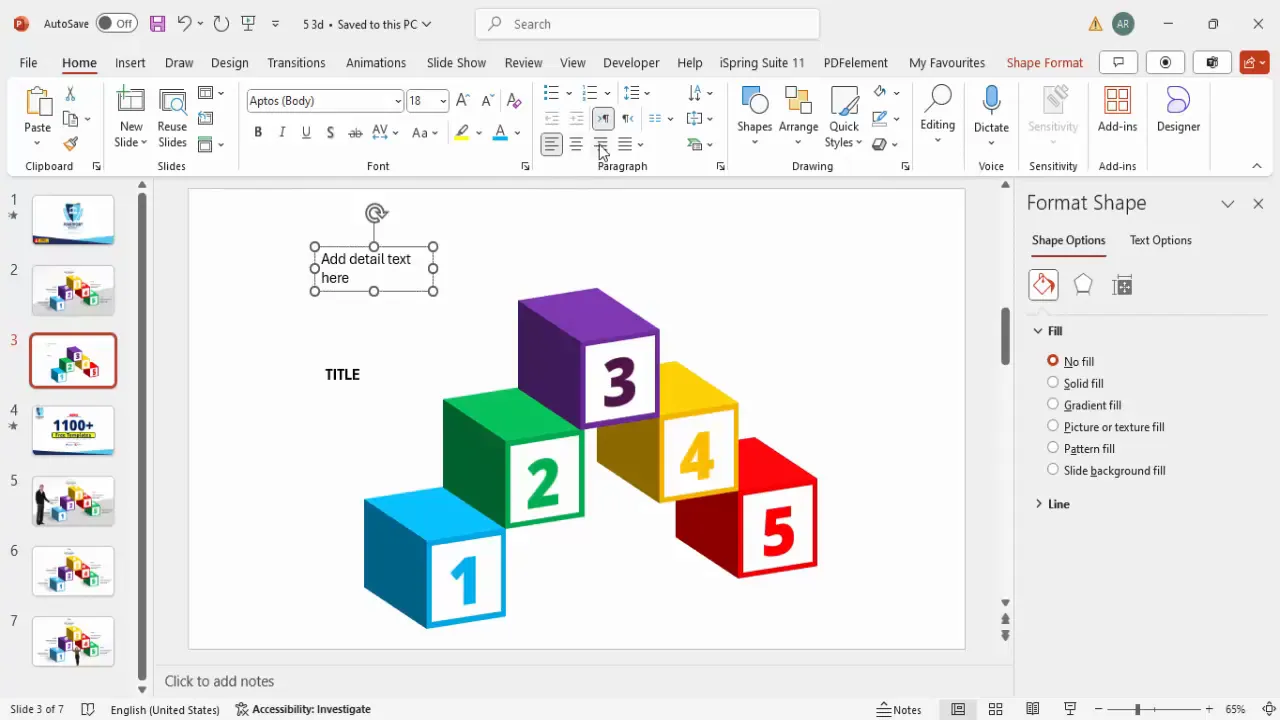Expand the Line section
Viewport: 1280px width, 720px height.
point(1039,504)
